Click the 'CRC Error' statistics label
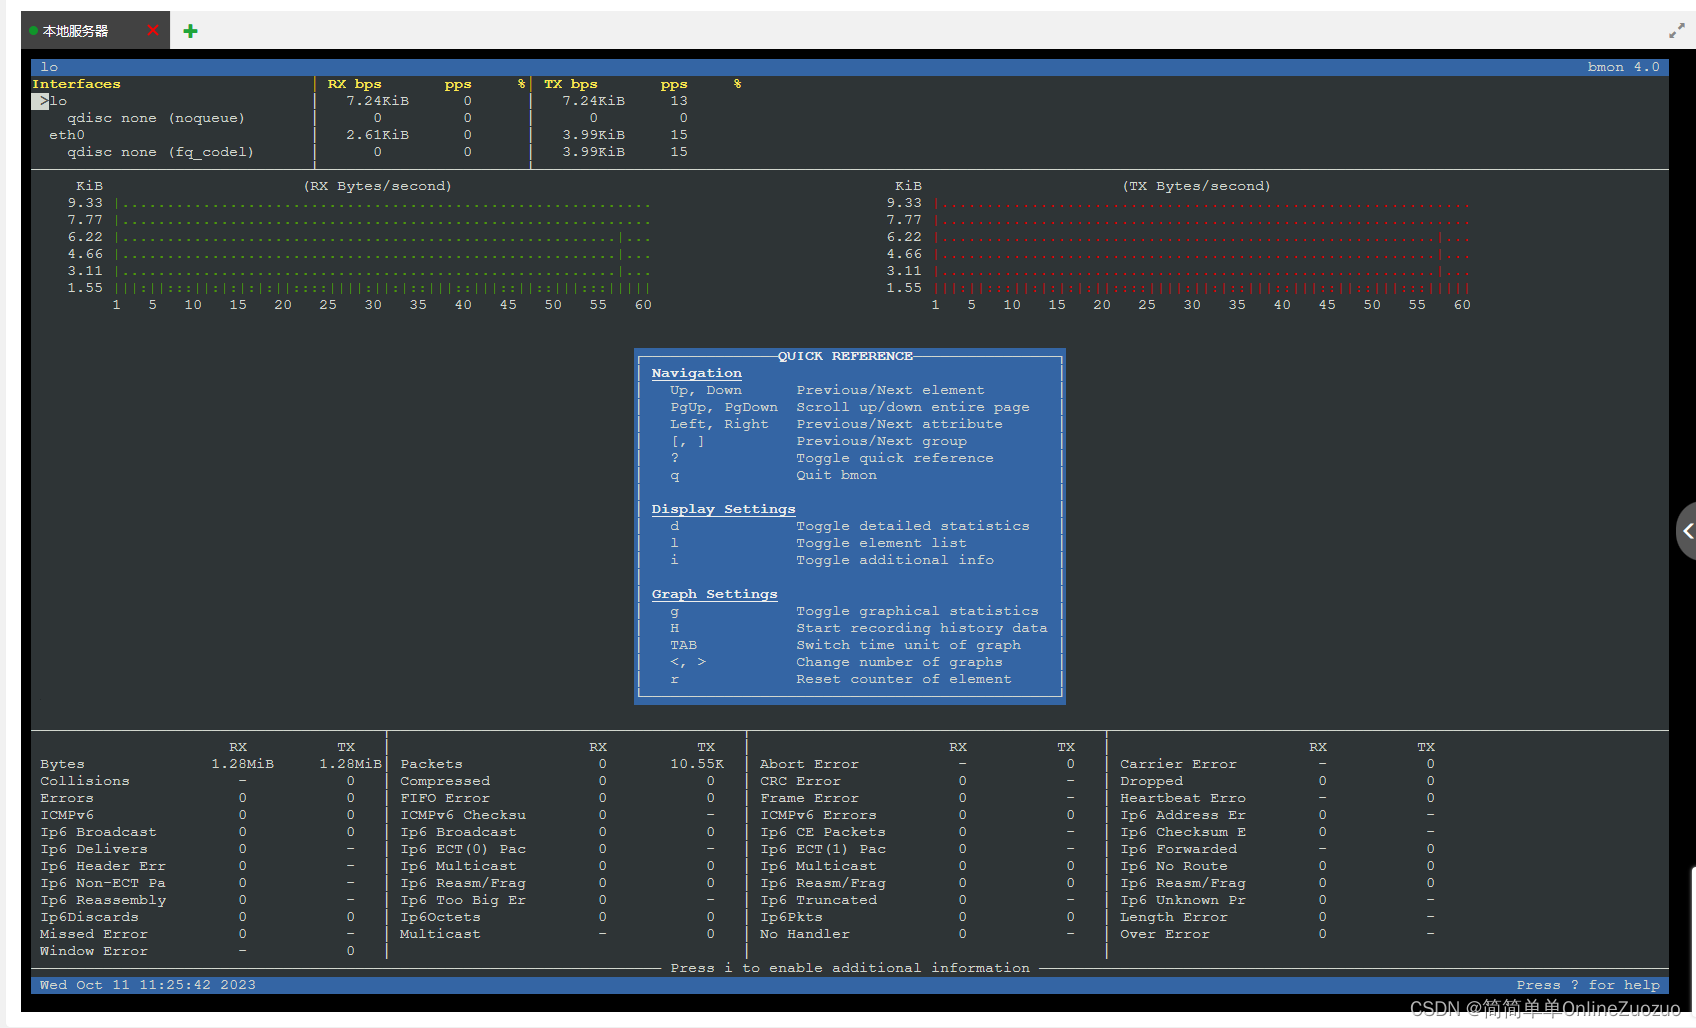The image size is (1696, 1028). tap(800, 781)
